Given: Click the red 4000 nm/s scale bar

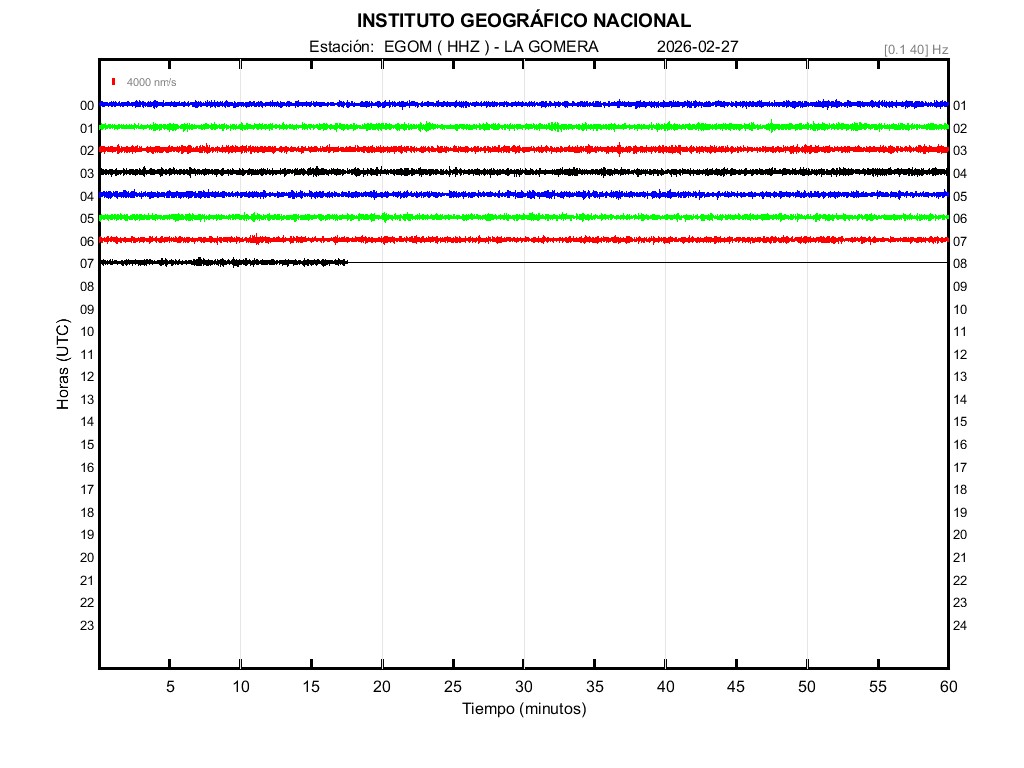Looking at the screenshot, I should click(114, 82).
